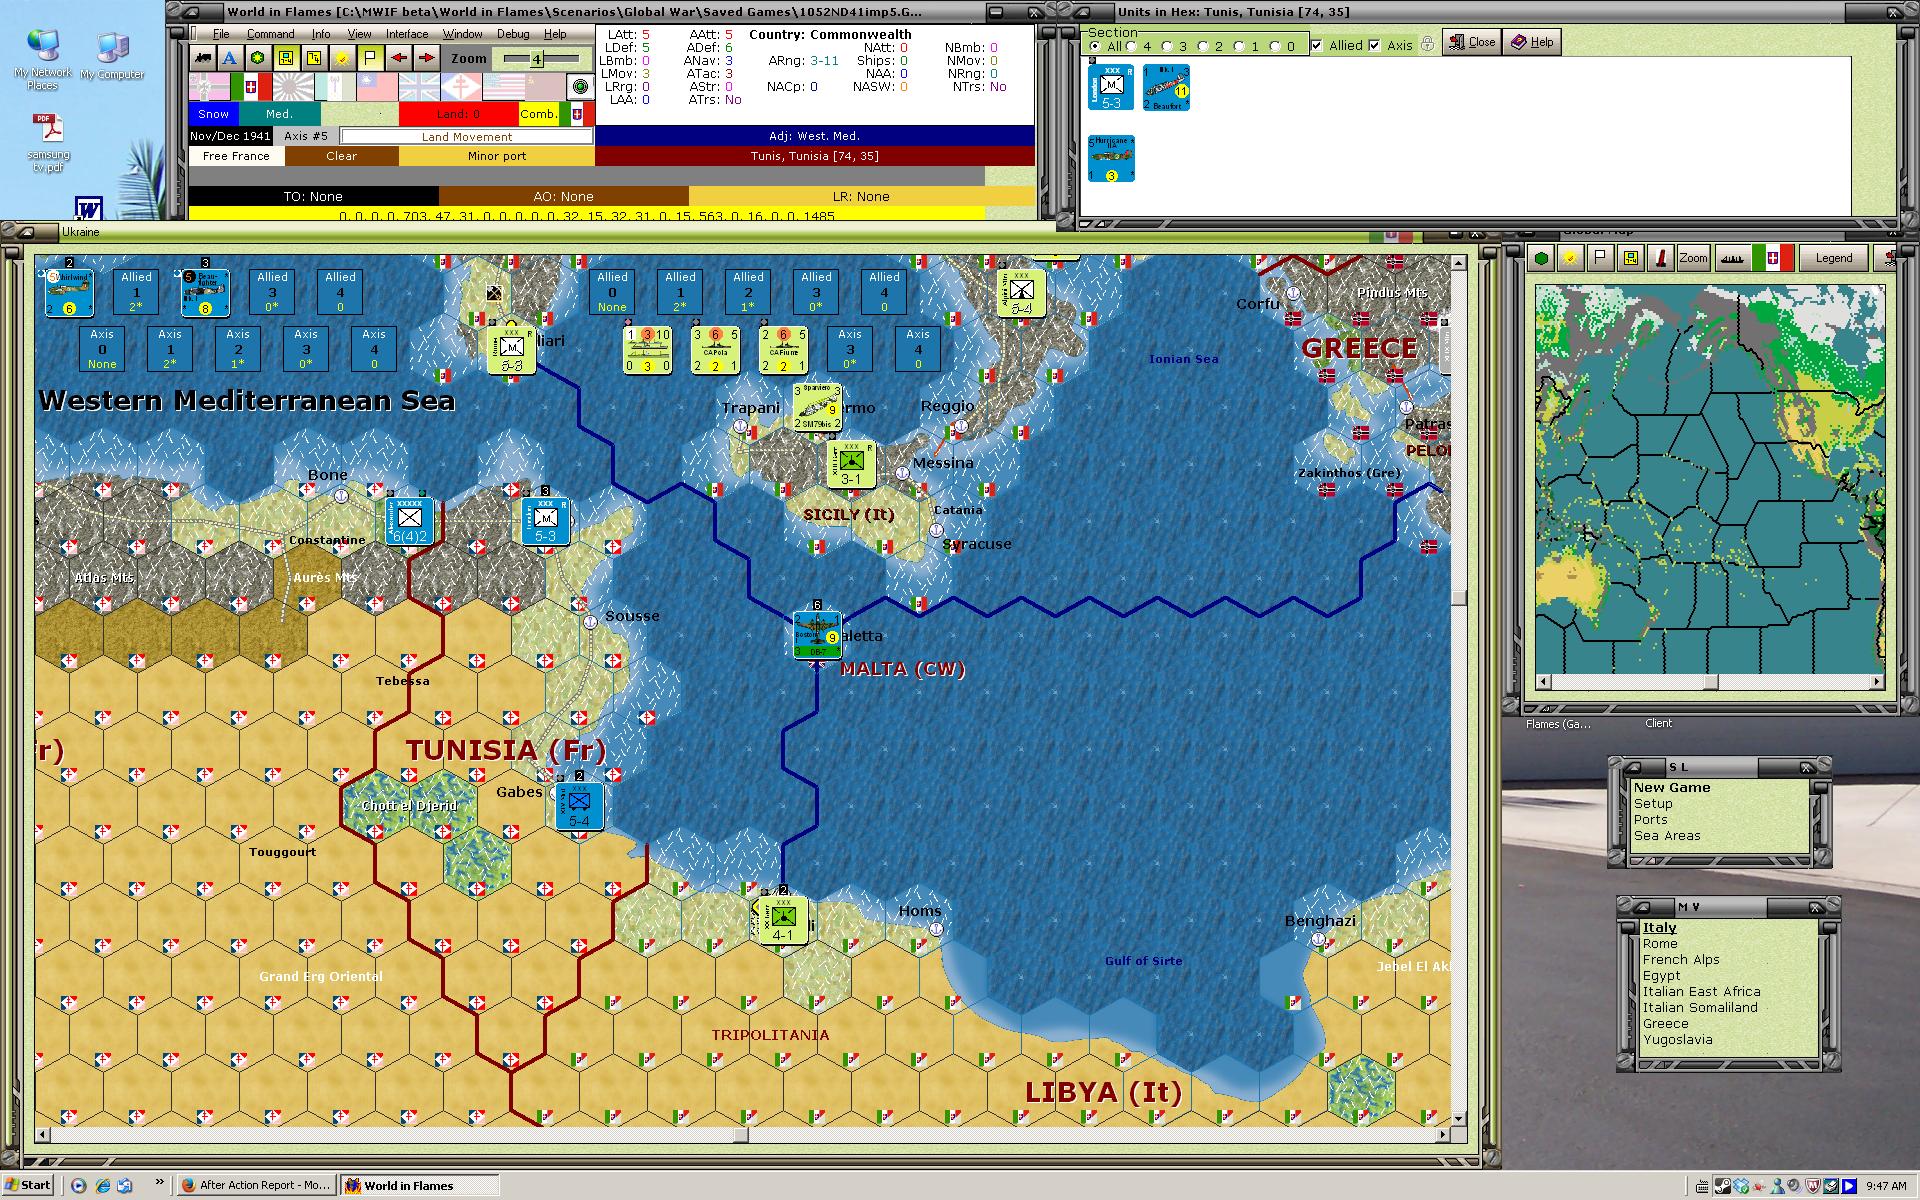This screenshot has width=1920, height=1200.
Task: Click Close button in Units in Hex window
Action: [1471, 42]
